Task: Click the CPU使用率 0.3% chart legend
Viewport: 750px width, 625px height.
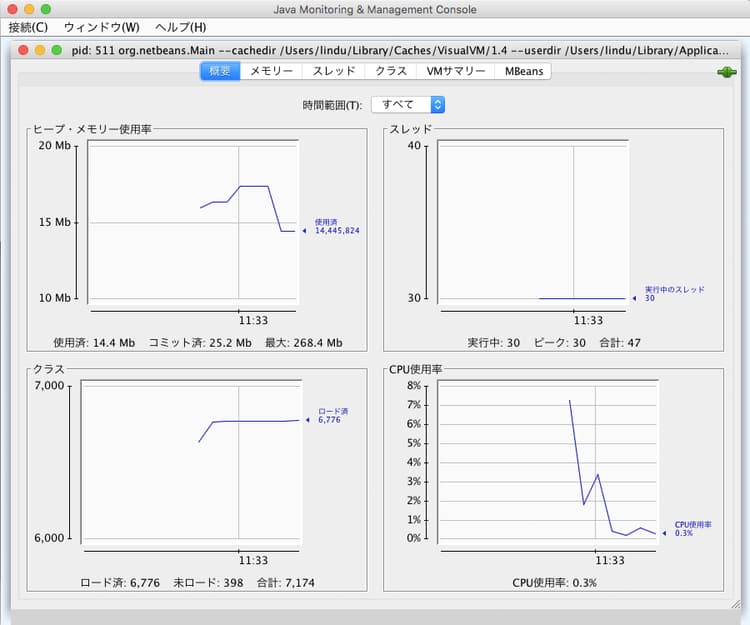Action: (692, 528)
